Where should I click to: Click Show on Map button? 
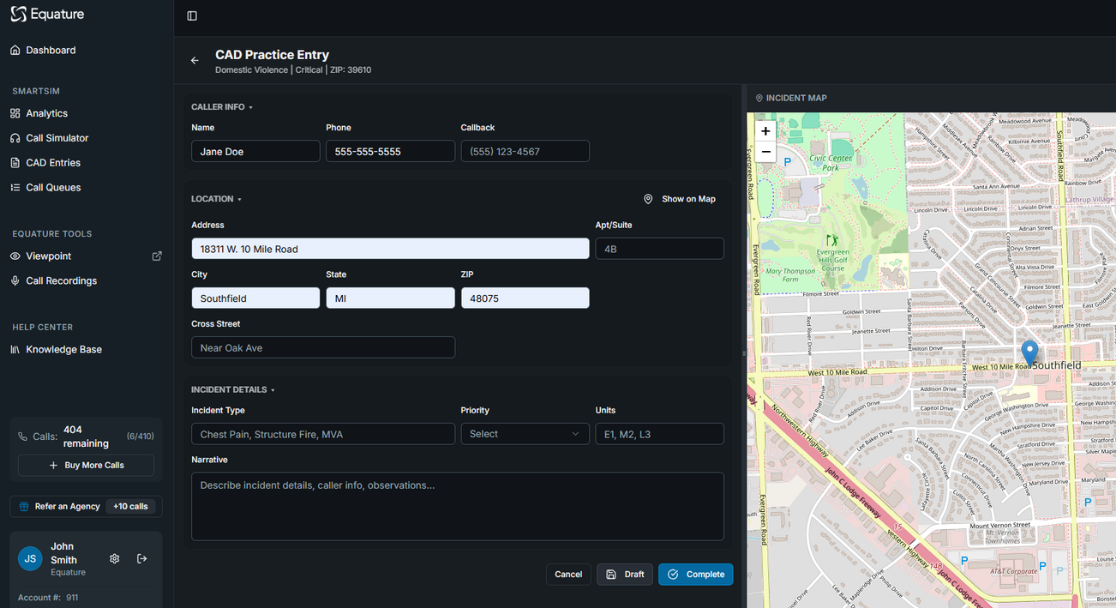(680, 199)
